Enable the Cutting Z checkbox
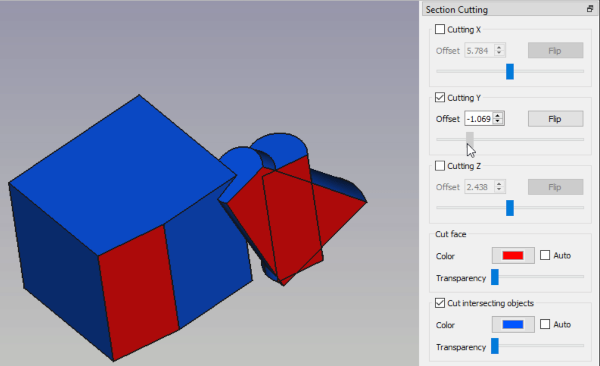Screen dimensions: 600x366 tap(440, 165)
